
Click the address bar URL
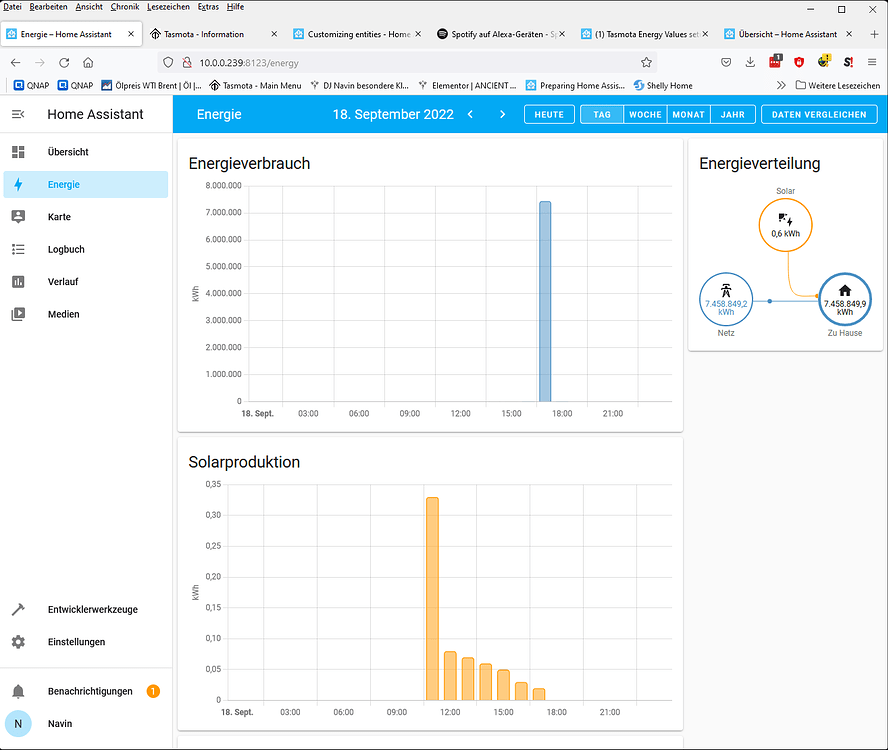click(x=249, y=63)
